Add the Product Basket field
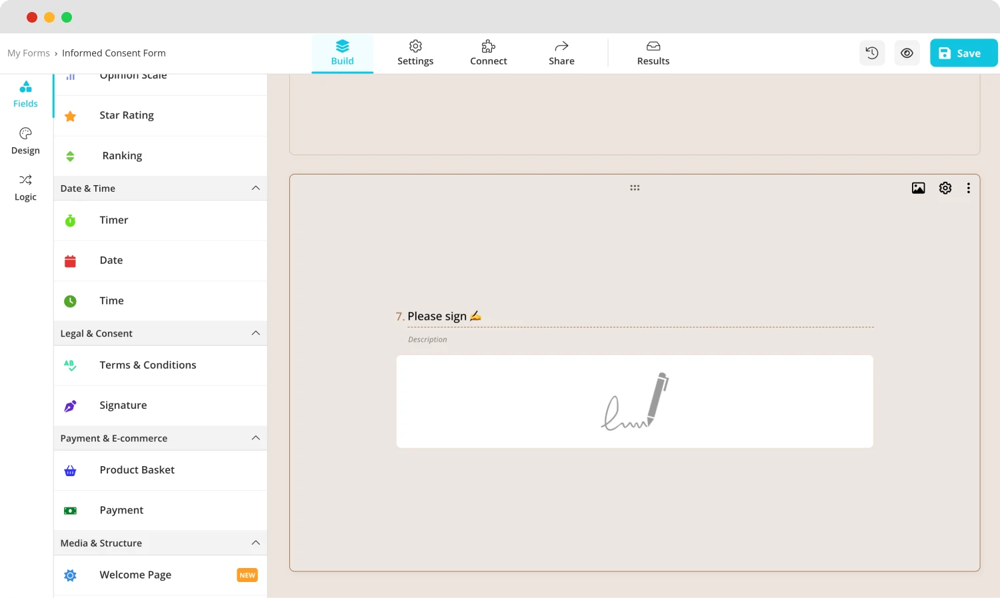Screen dimensions: 1000x598 click(137, 470)
